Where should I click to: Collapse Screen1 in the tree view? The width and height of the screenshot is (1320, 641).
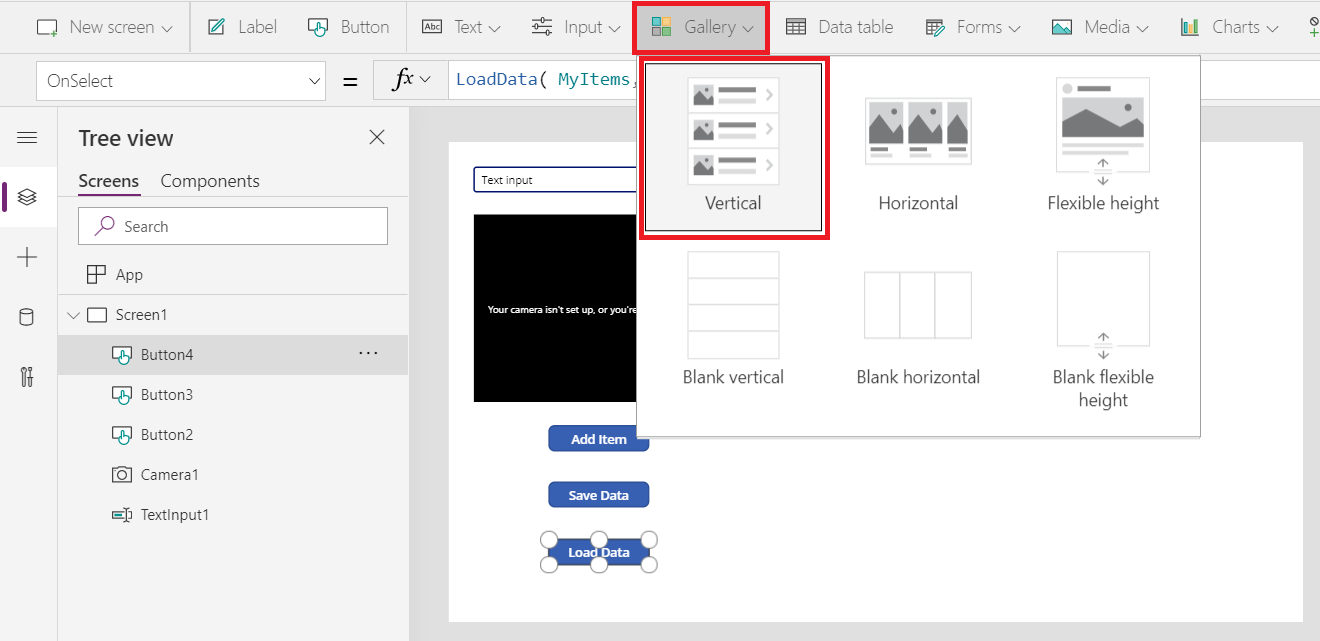tap(73, 314)
